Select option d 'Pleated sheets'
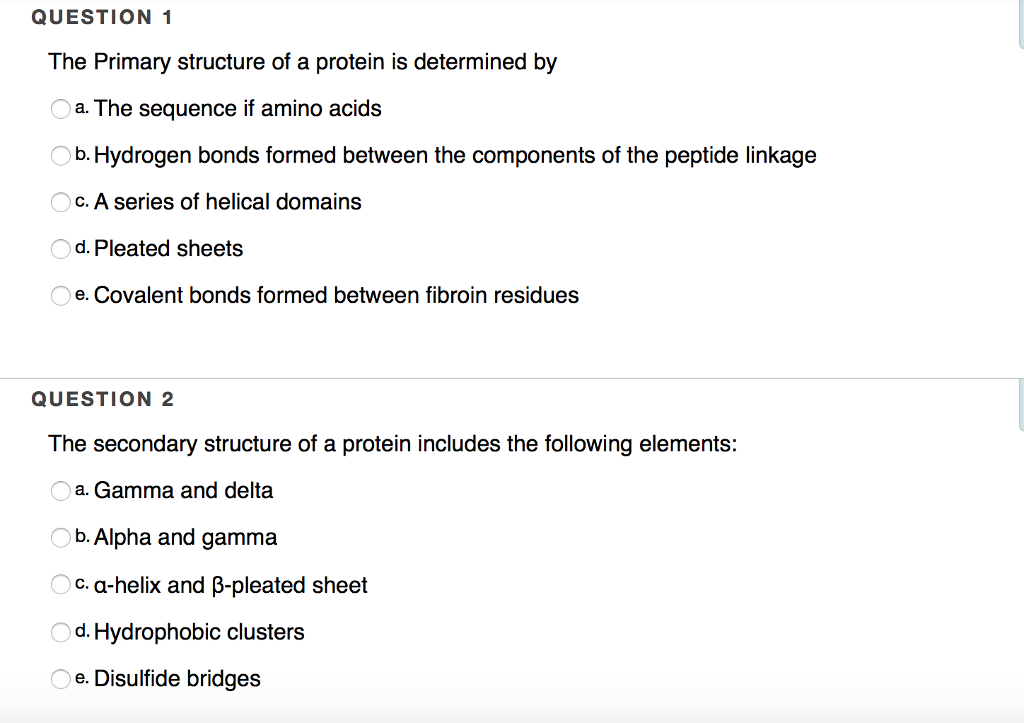The width and height of the screenshot is (1024, 723). [x=167, y=249]
